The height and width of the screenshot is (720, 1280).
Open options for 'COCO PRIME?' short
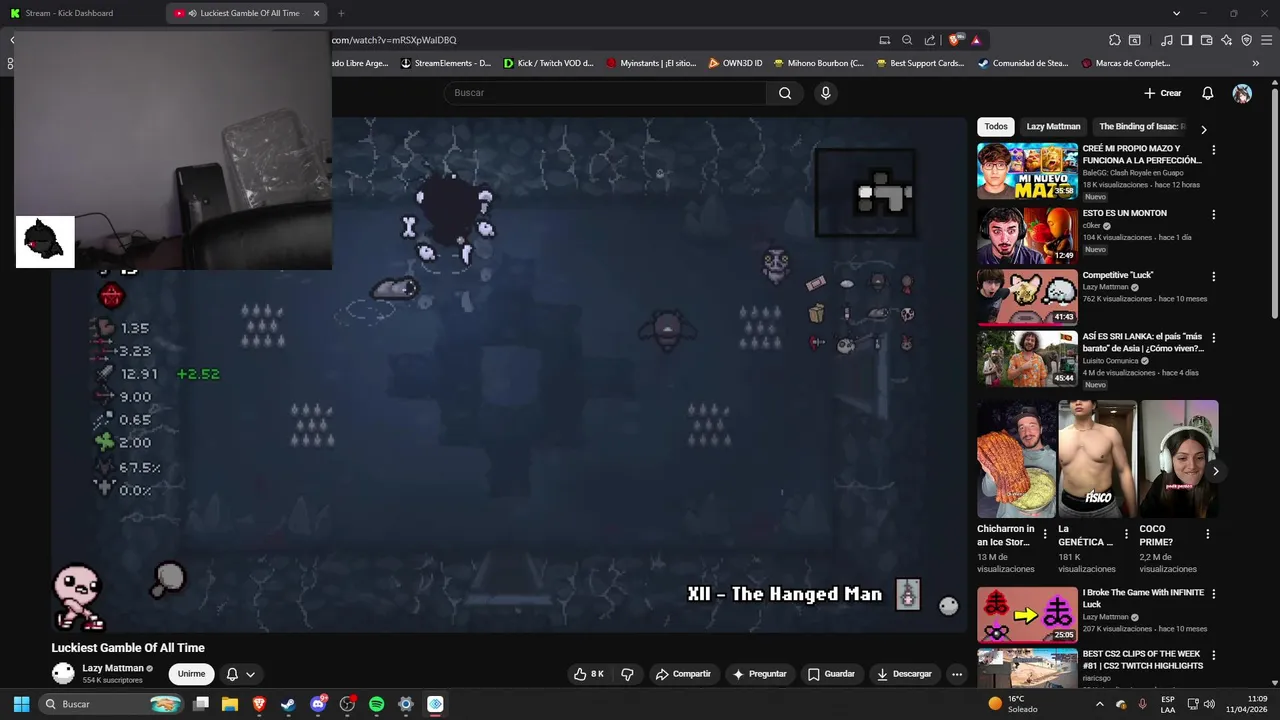1207,534
